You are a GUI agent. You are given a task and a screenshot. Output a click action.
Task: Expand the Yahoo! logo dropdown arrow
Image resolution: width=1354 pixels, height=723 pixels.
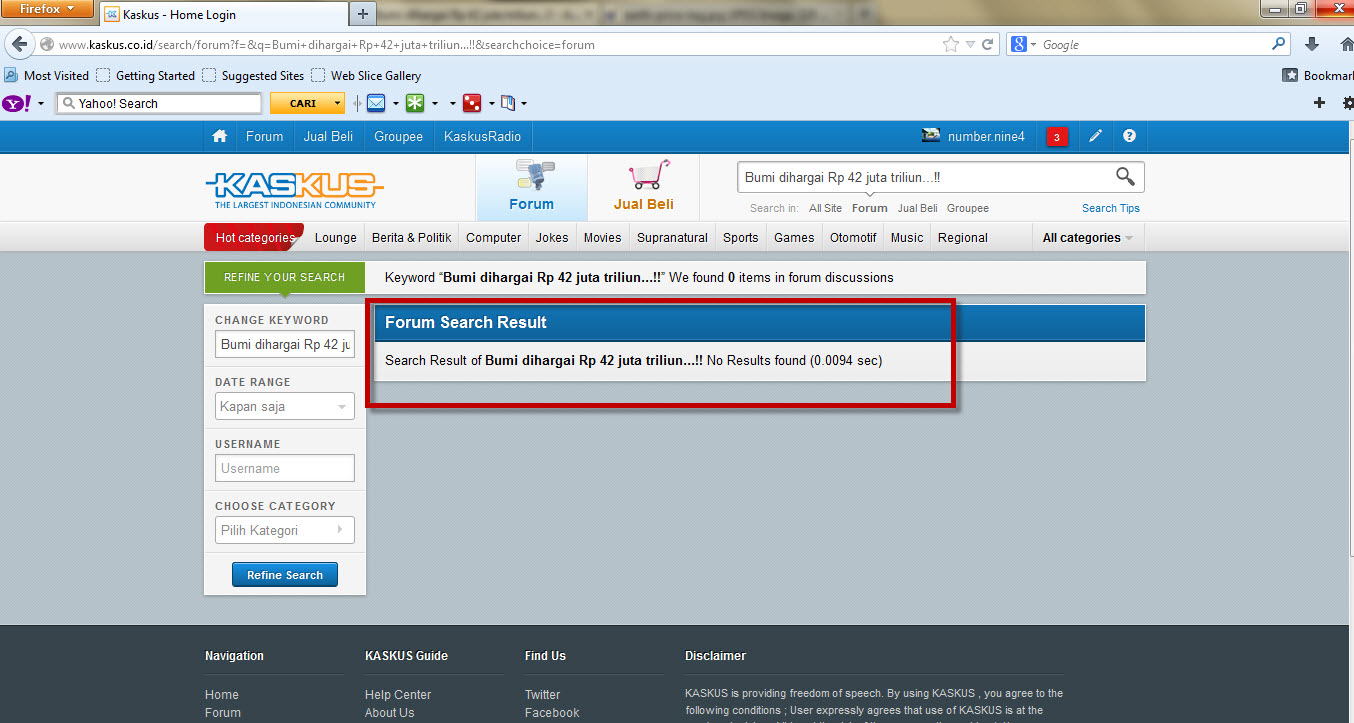pos(41,104)
